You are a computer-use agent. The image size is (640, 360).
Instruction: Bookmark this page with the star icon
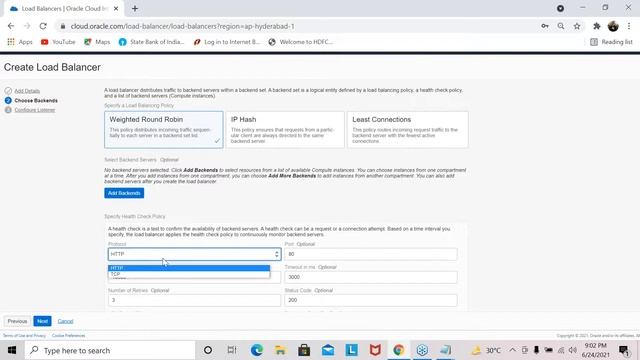click(x=577, y=26)
